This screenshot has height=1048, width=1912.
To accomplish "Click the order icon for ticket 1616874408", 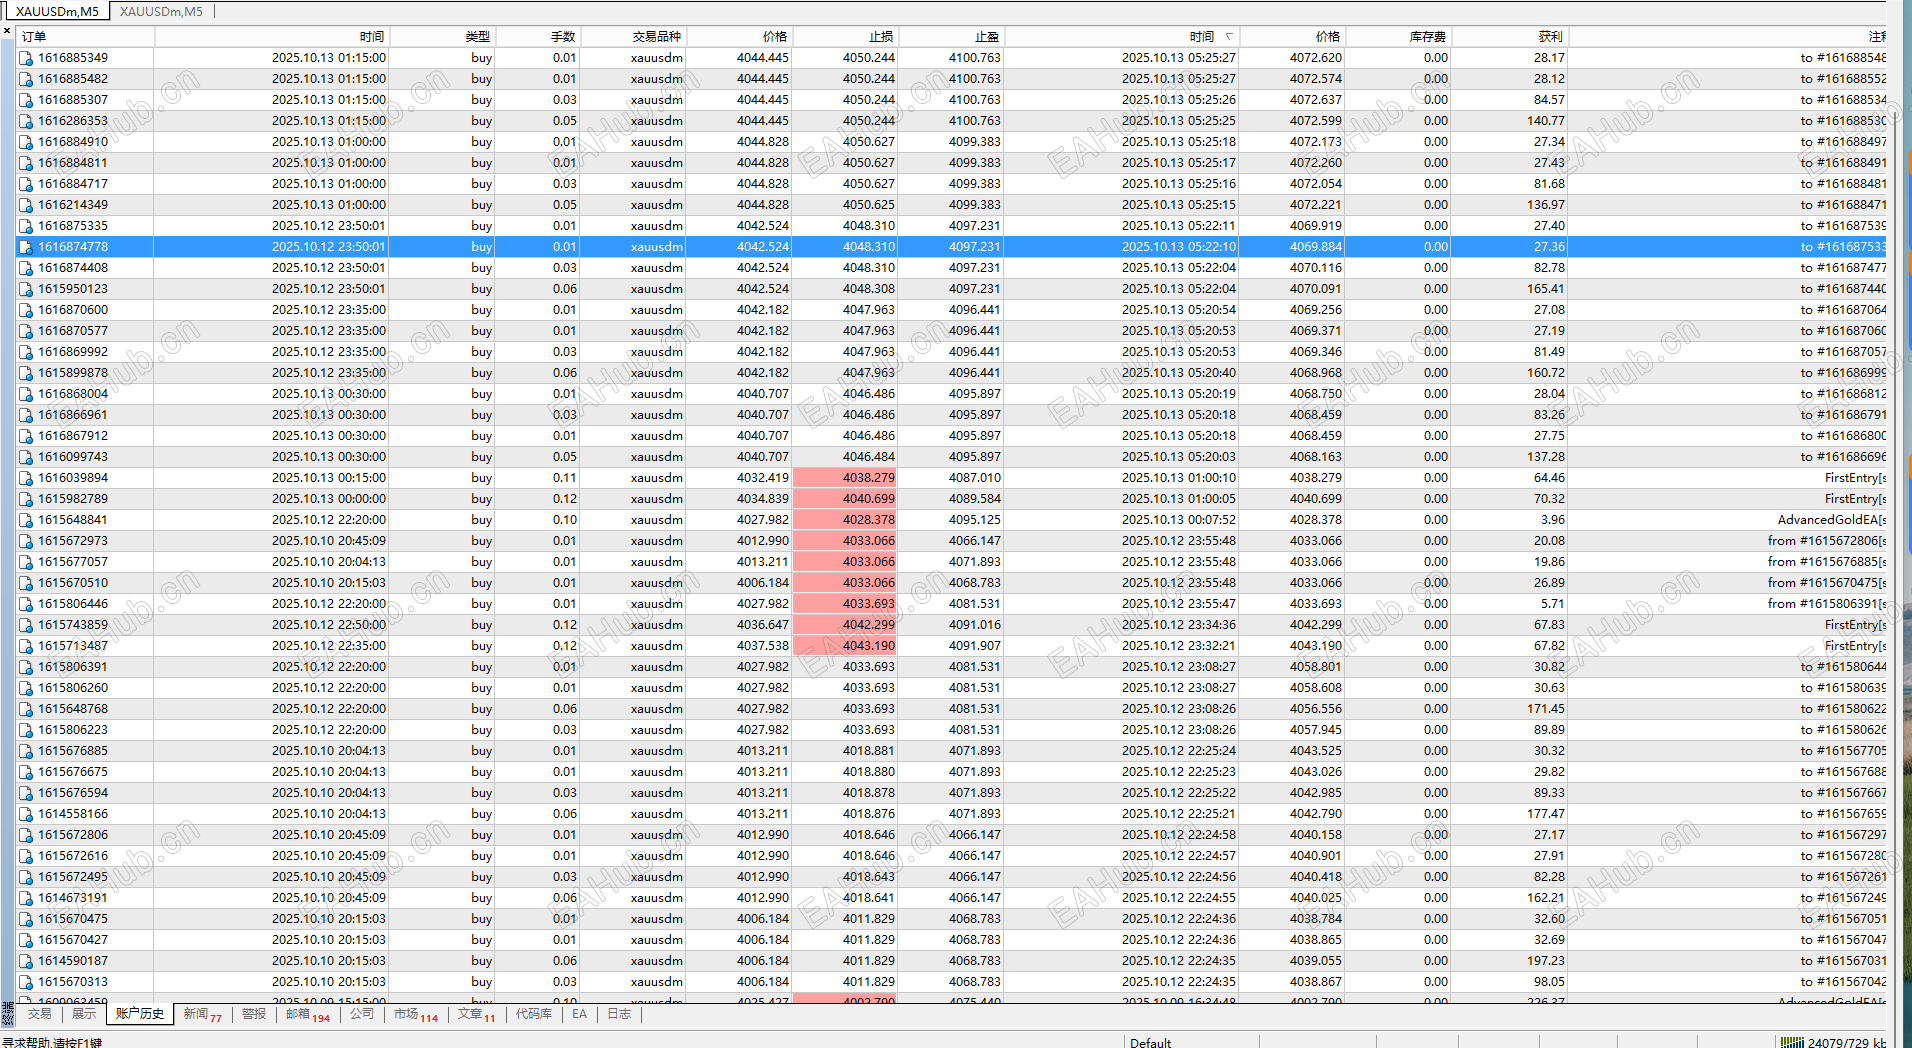I will click(x=26, y=268).
